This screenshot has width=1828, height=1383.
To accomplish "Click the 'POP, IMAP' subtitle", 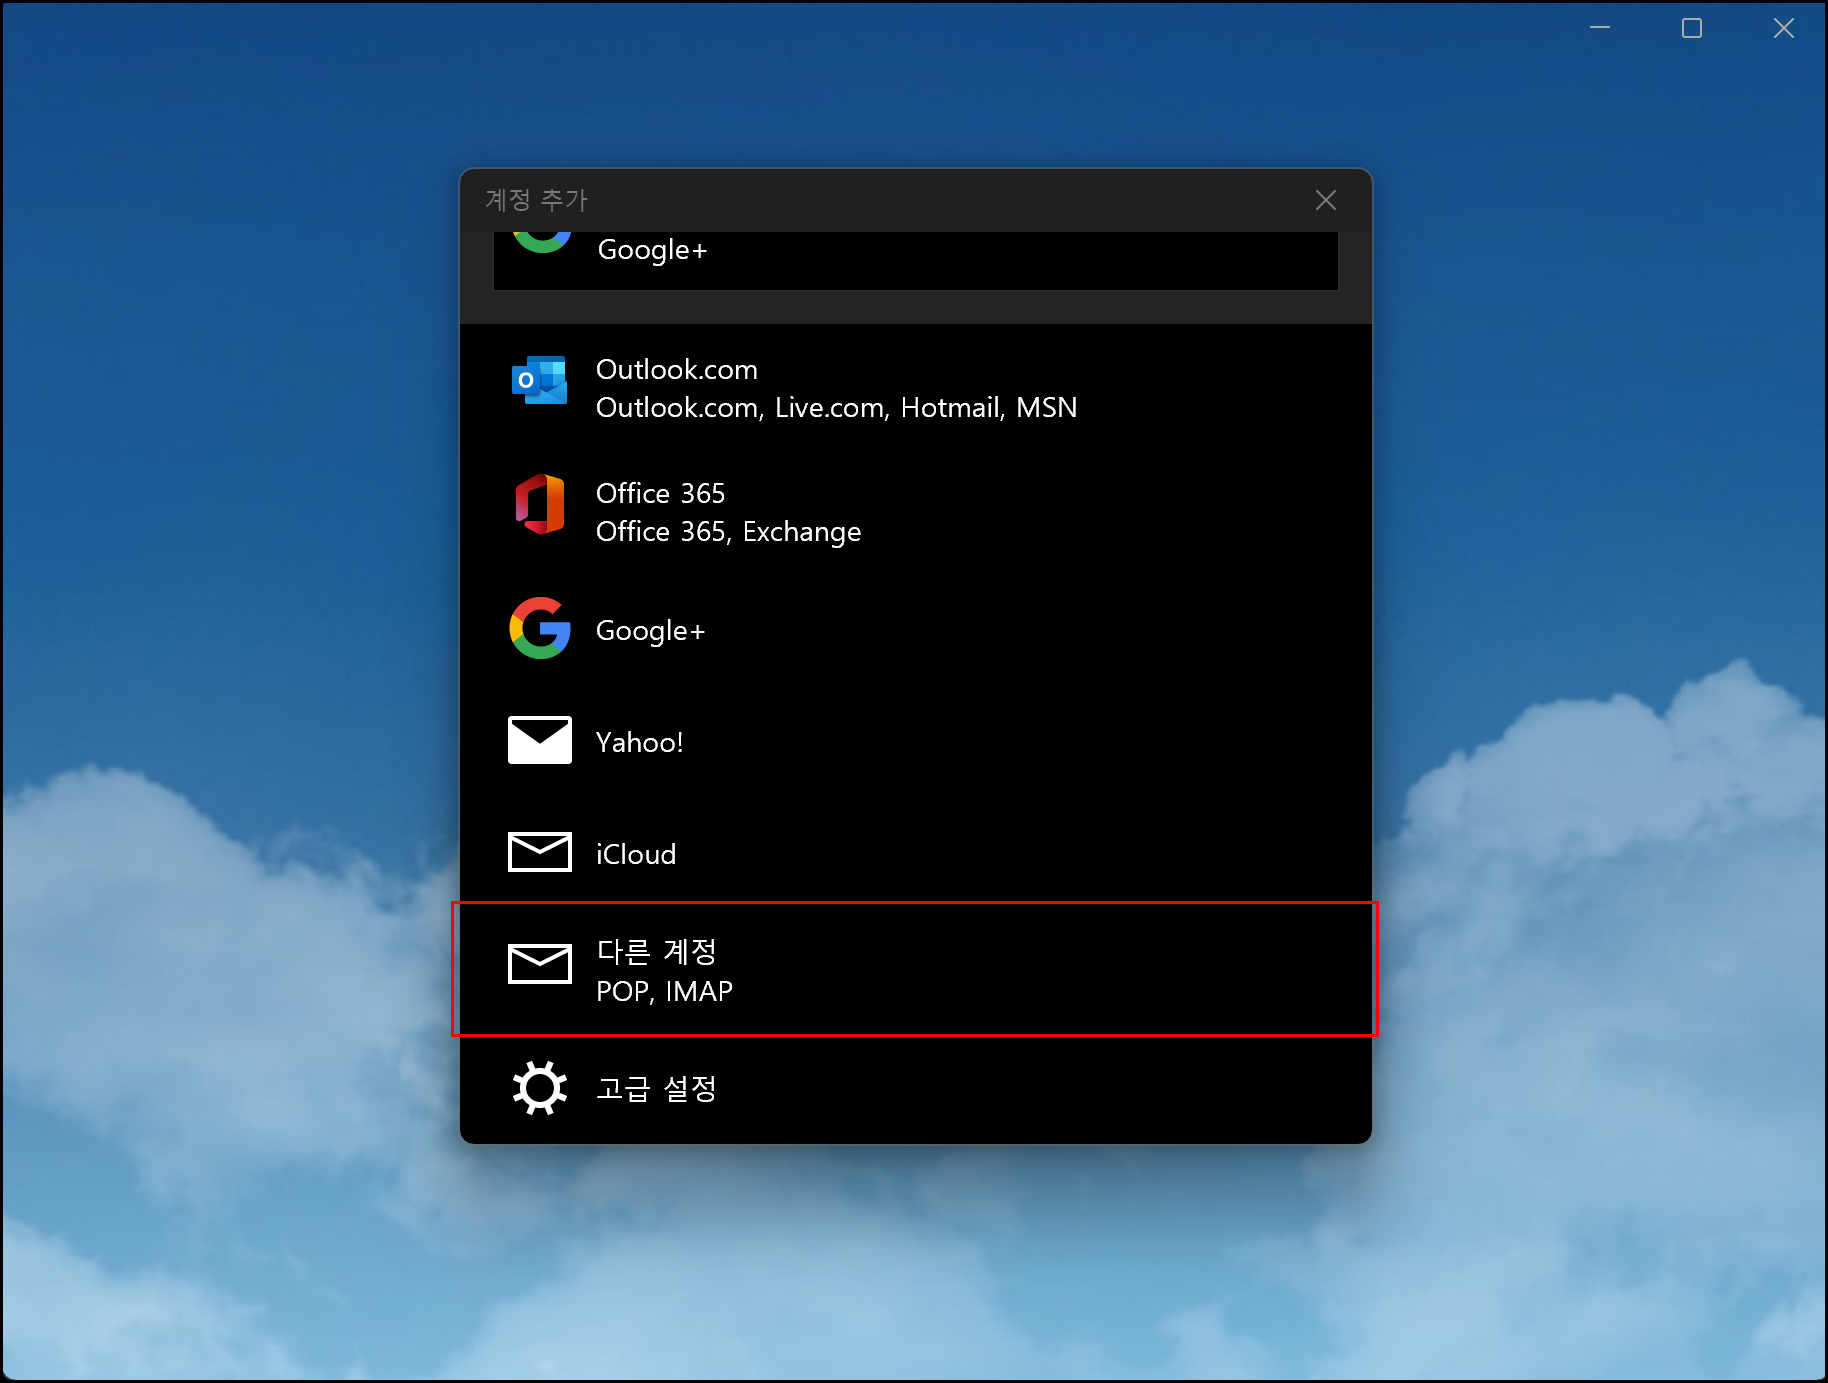I will 664,991.
